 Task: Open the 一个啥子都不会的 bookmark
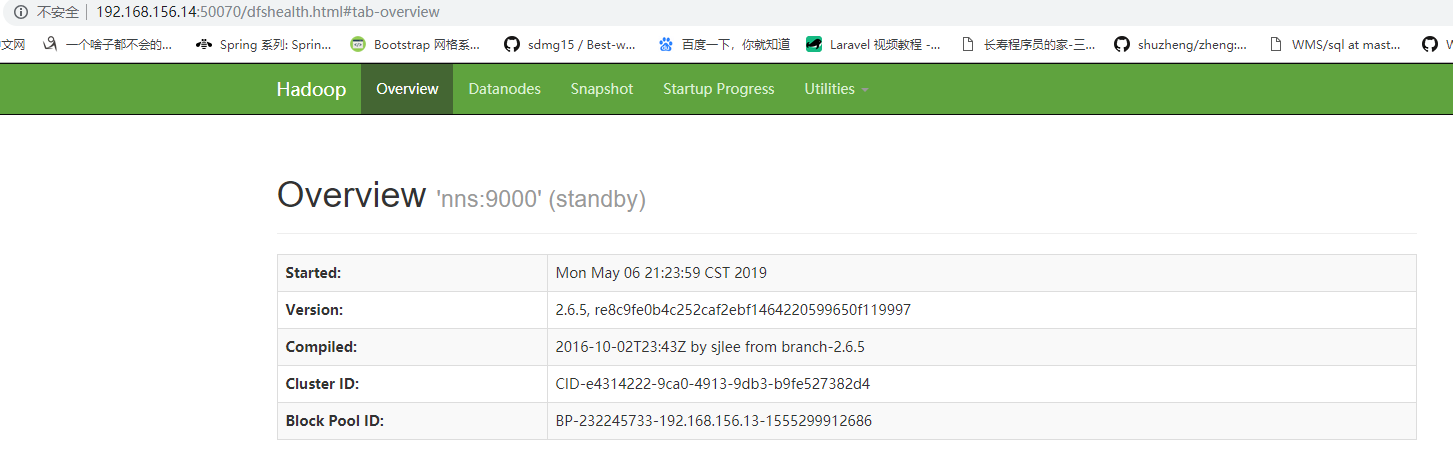pyautogui.click(x=107, y=44)
